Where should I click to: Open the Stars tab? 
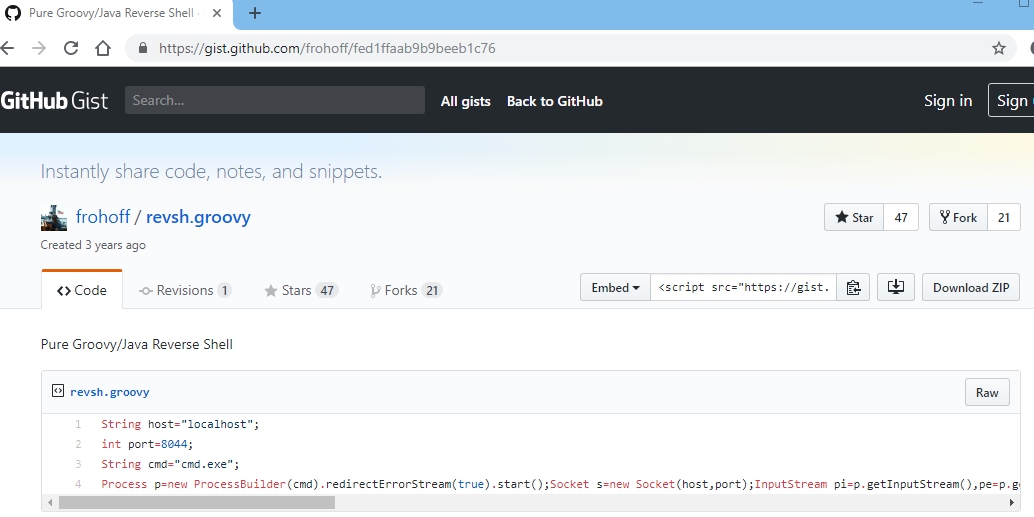(x=301, y=290)
